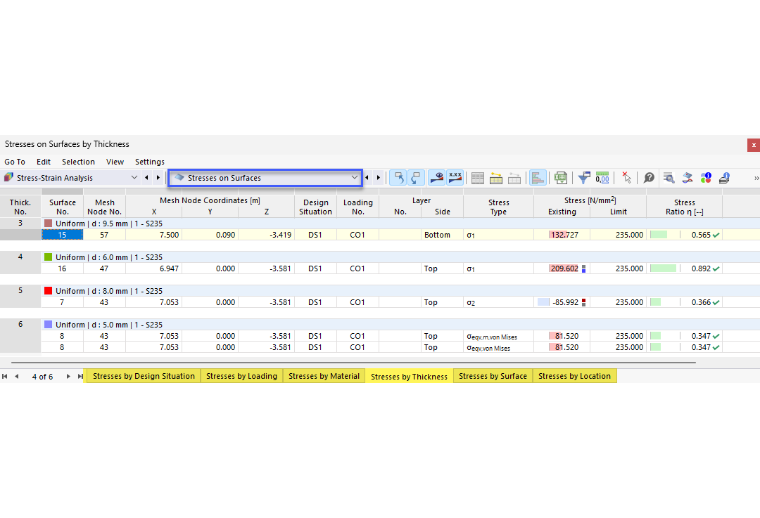
Task: Go to next analysis type arrow
Action: click(x=158, y=178)
